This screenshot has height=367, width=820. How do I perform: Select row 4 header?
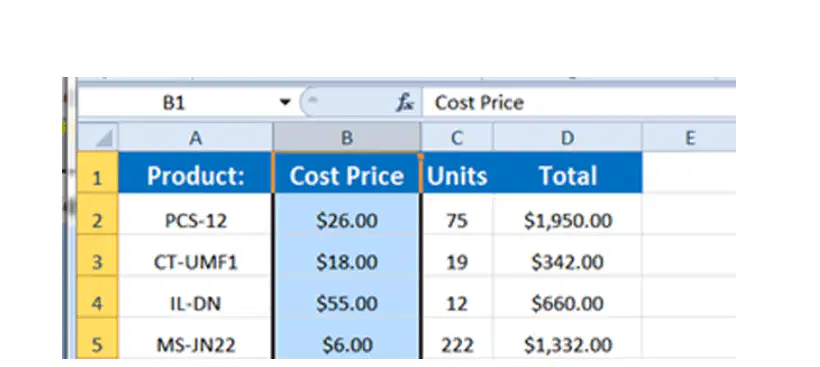(x=98, y=297)
